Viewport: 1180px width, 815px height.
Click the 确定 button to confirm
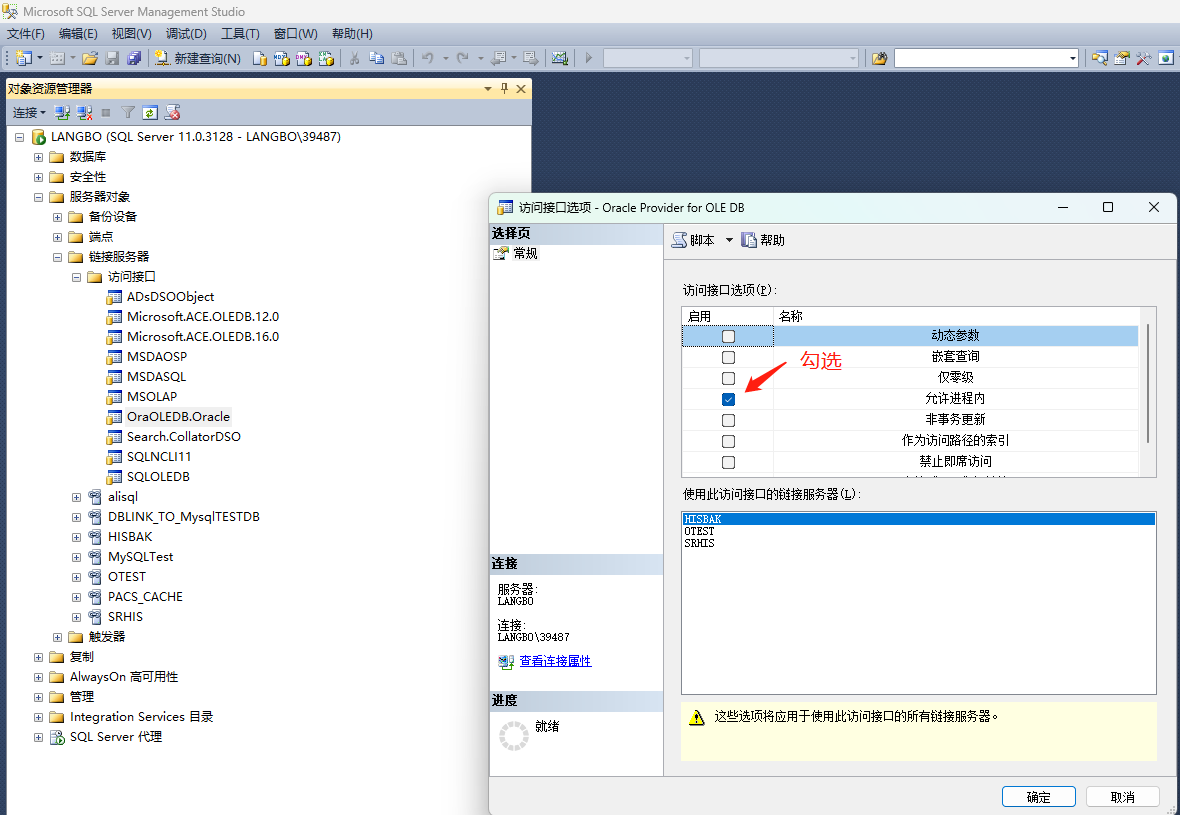(x=1038, y=796)
